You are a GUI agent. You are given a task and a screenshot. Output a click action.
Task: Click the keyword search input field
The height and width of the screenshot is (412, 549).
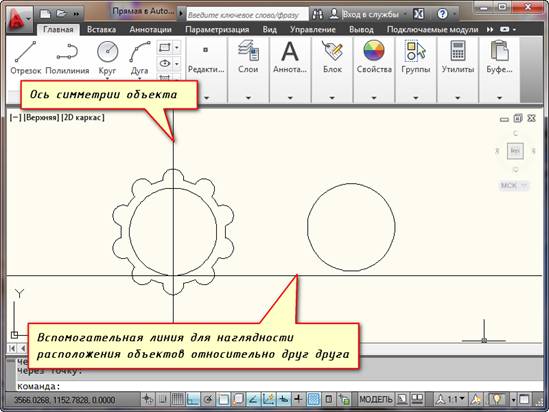click(247, 15)
